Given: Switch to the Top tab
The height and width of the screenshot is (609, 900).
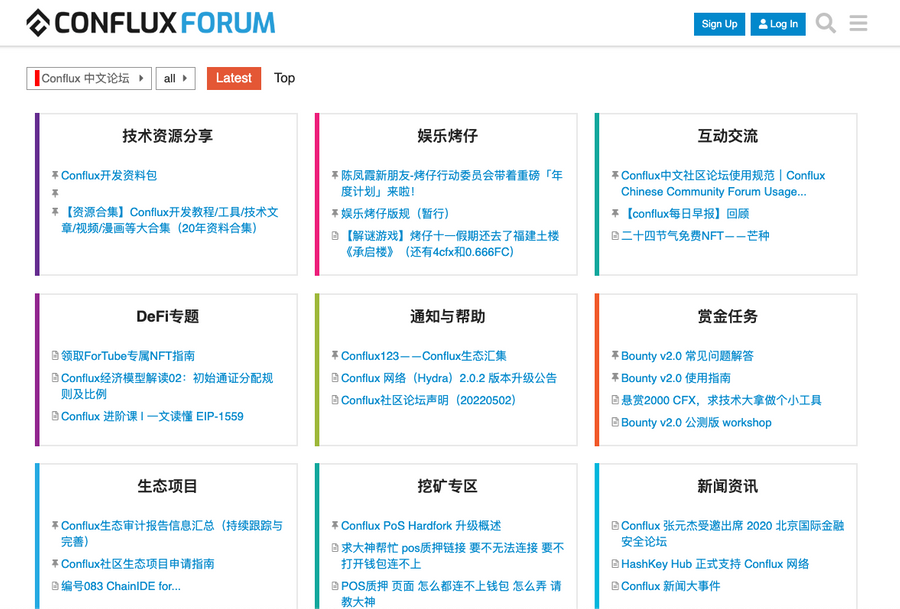Looking at the screenshot, I should point(285,78).
